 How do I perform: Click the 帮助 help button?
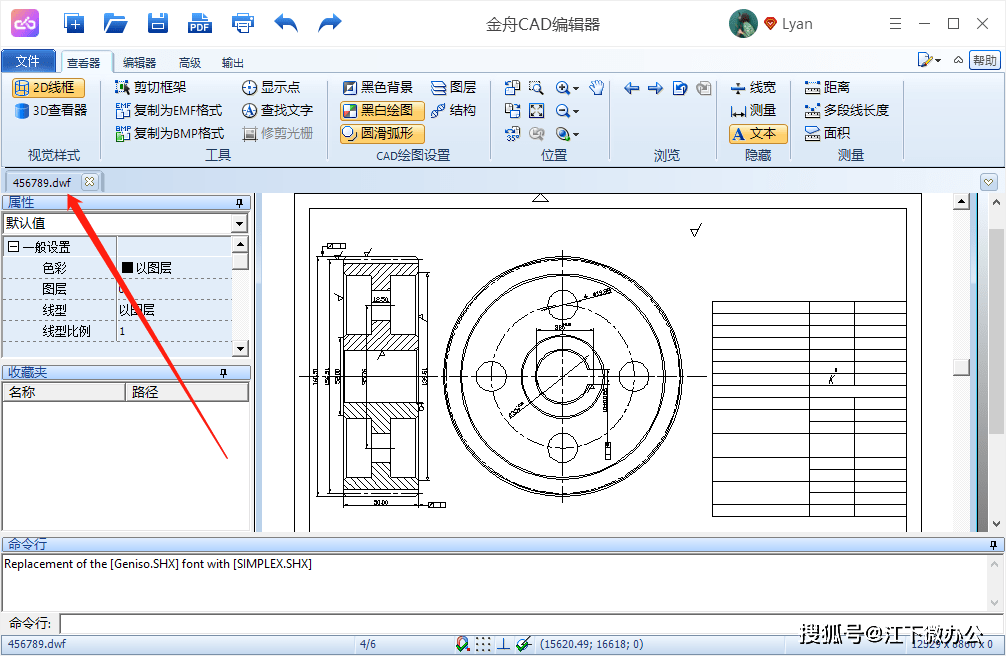[x=985, y=60]
